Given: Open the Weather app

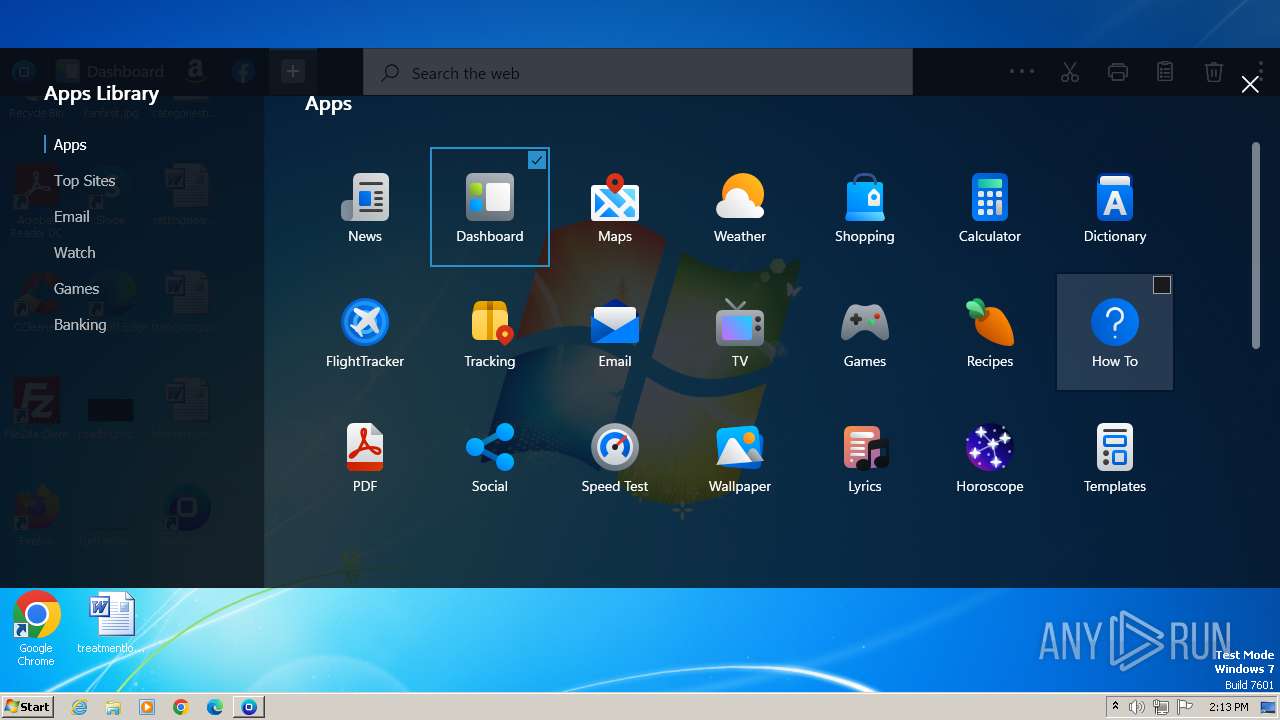Looking at the screenshot, I should [x=740, y=208].
